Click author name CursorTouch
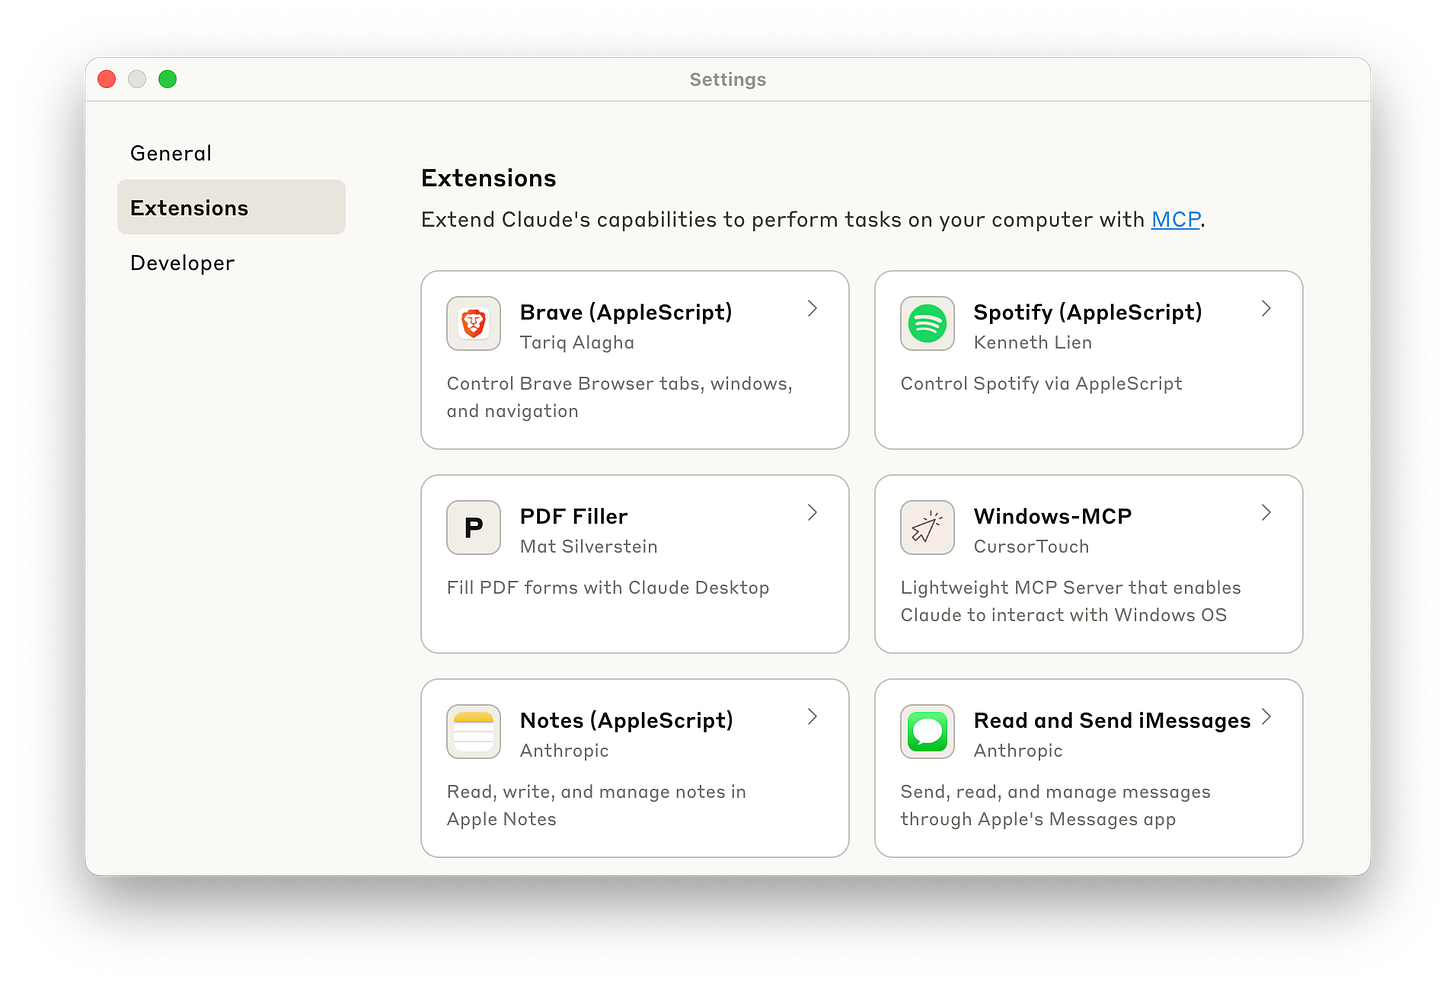The image size is (1456, 988). click(1031, 546)
